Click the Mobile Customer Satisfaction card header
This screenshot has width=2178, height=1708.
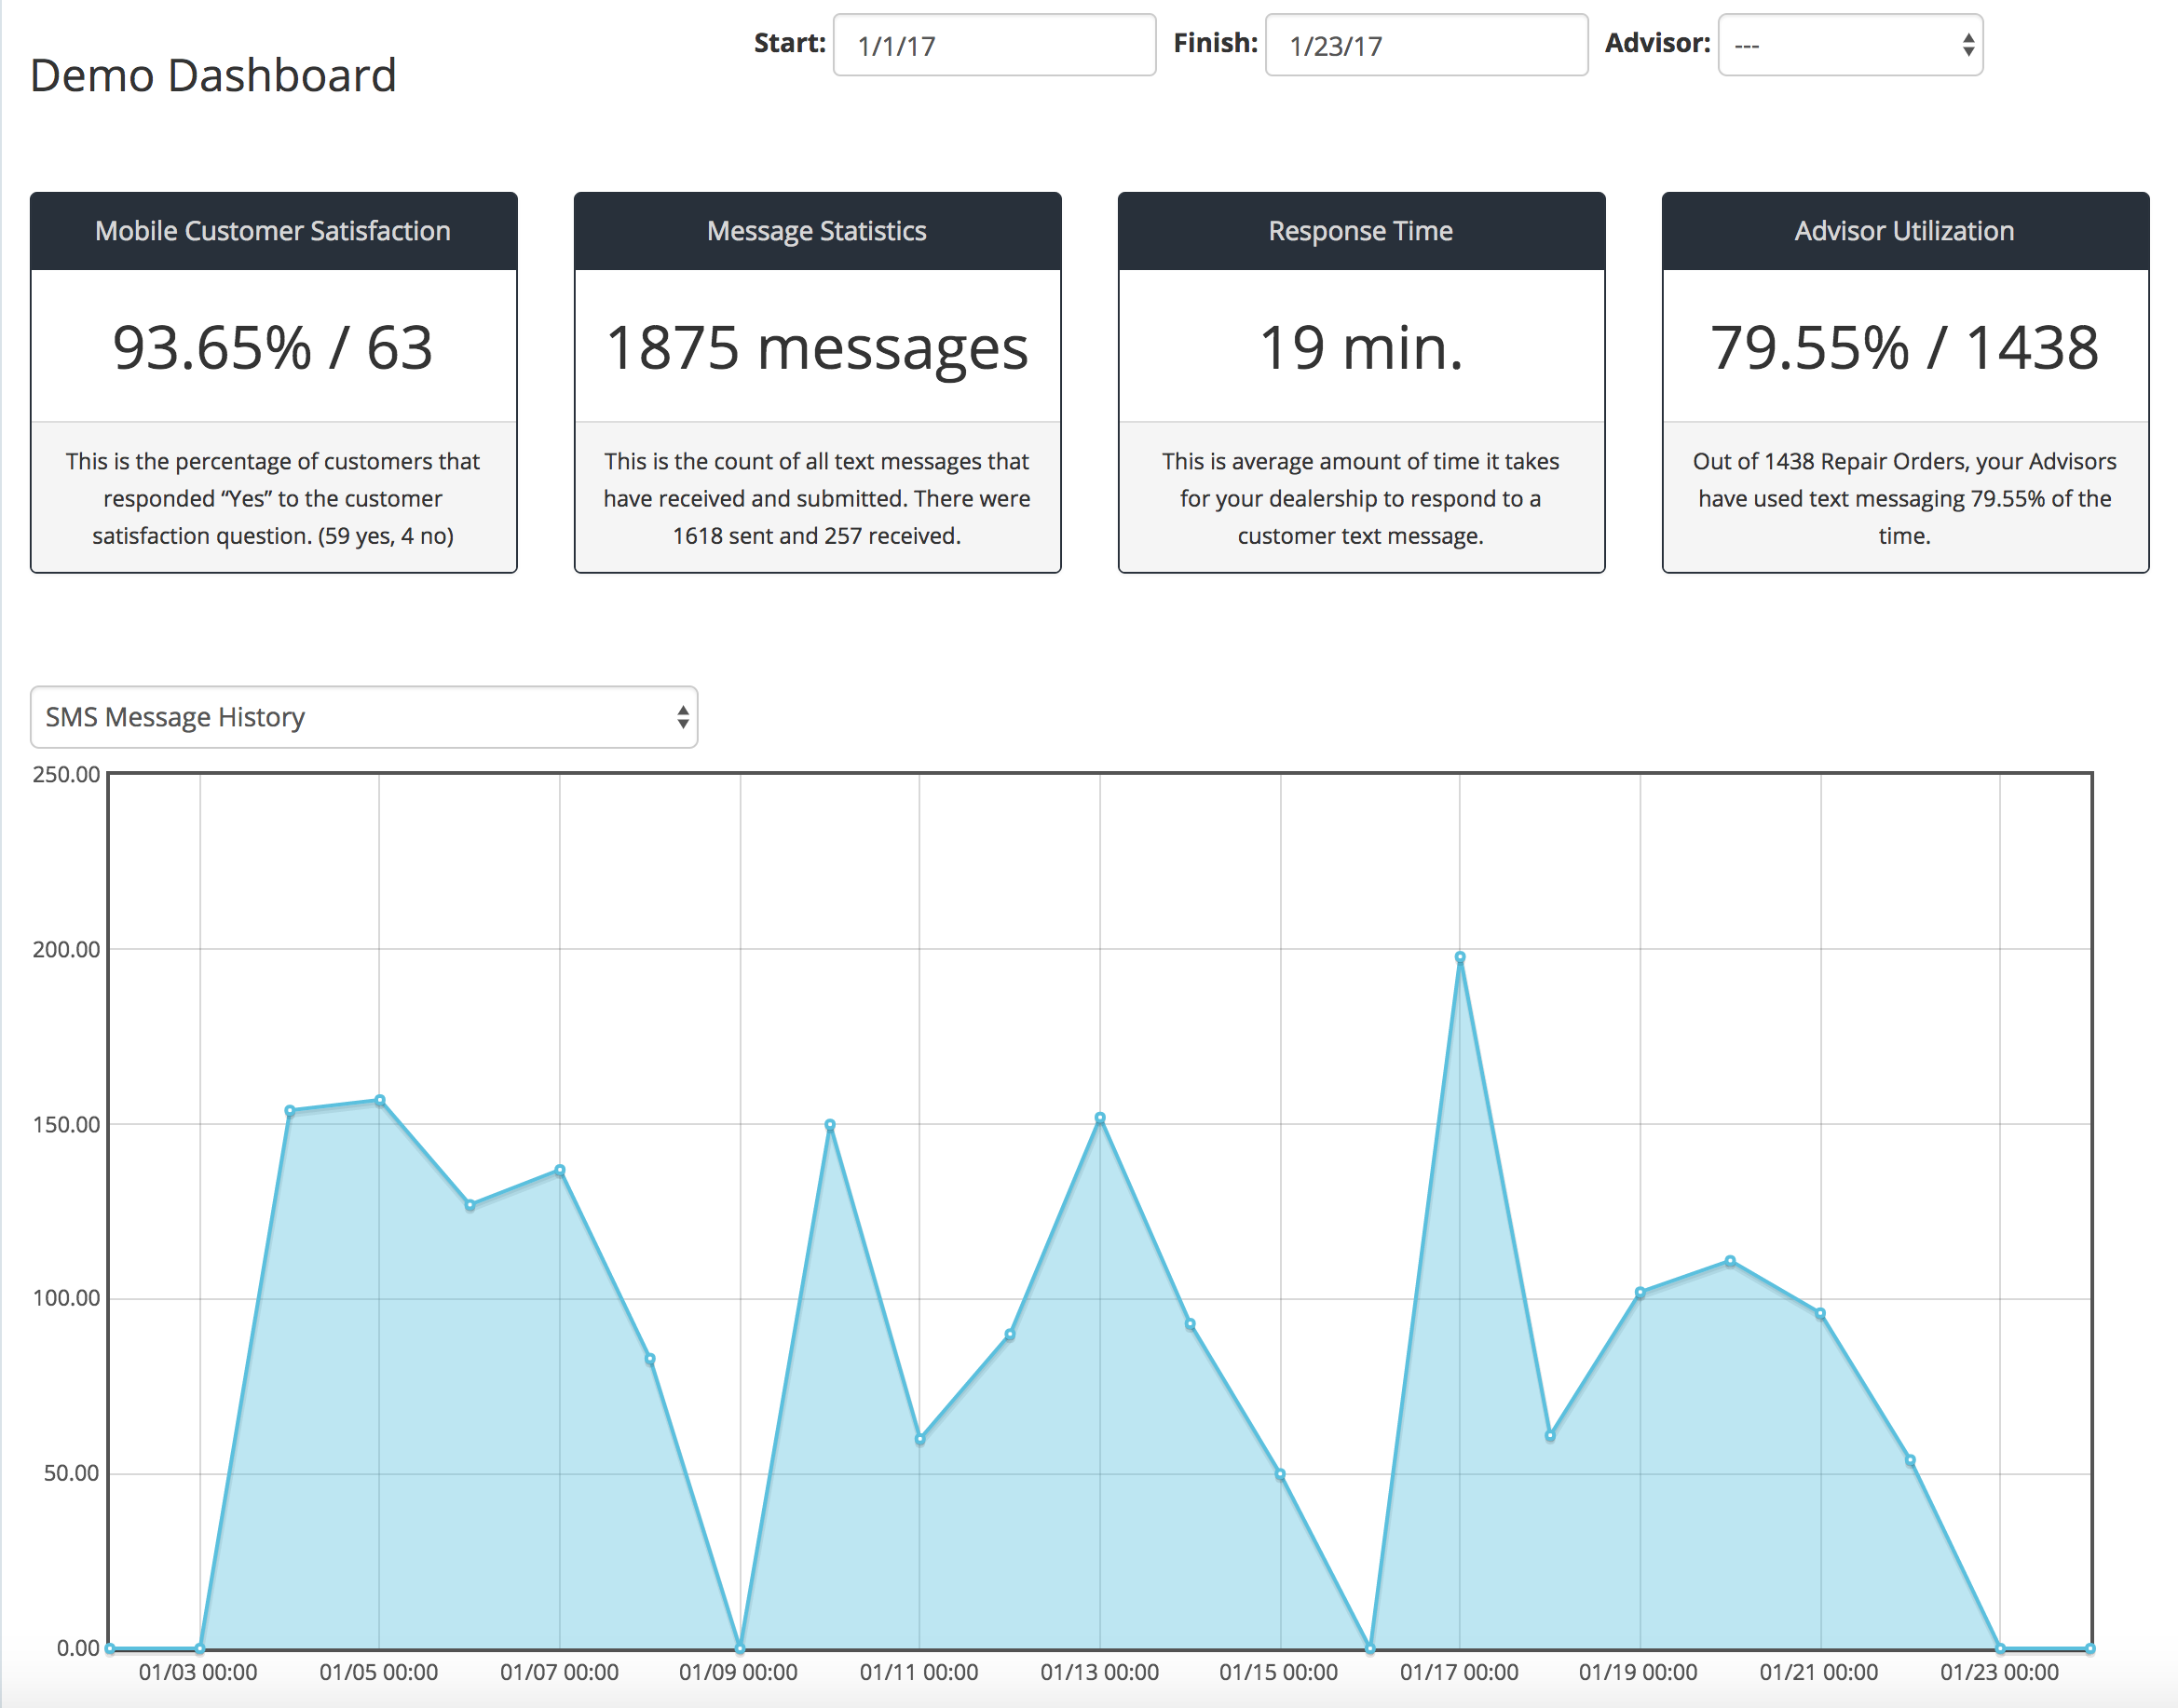coord(273,231)
